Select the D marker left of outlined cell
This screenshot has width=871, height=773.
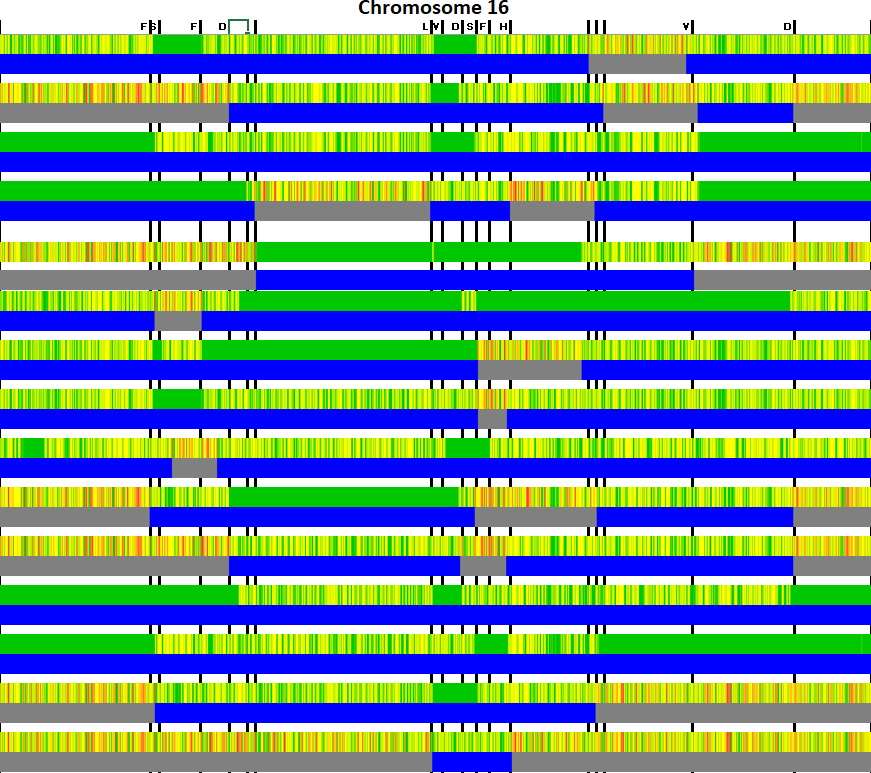[x=222, y=26]
